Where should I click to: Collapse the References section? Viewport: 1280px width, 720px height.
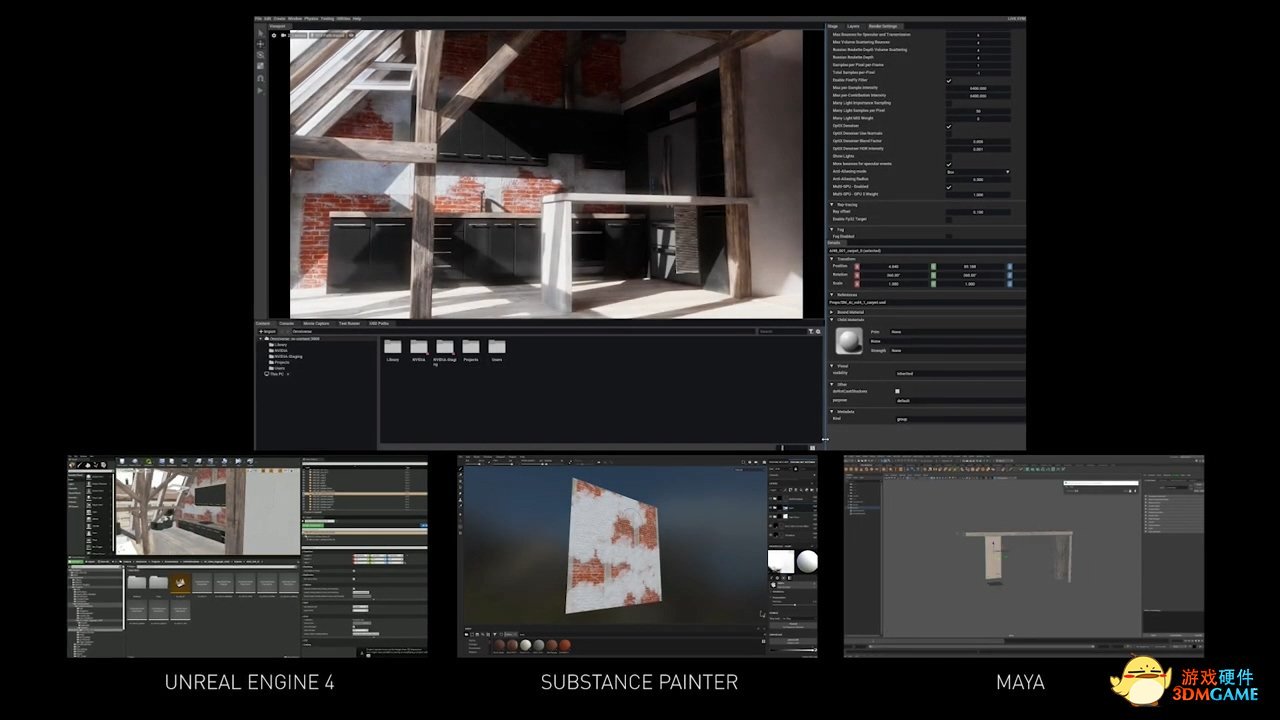(x=831, y=294)
